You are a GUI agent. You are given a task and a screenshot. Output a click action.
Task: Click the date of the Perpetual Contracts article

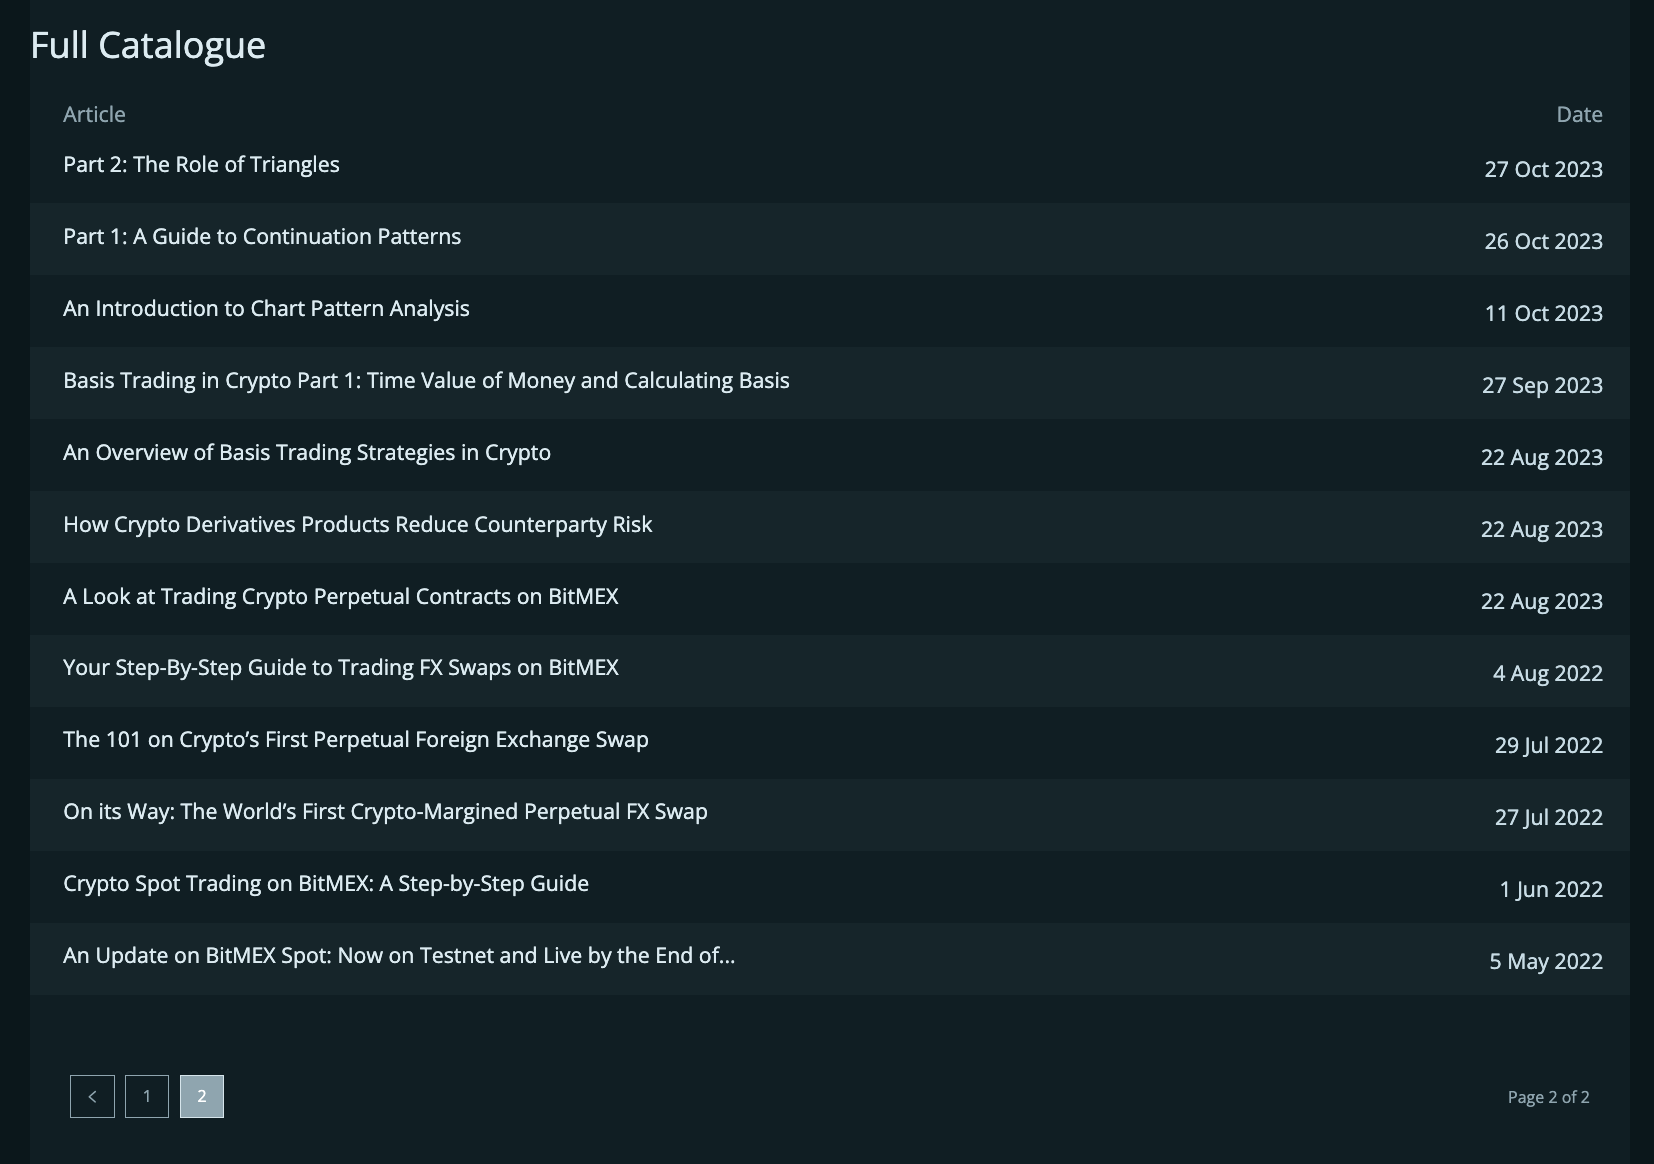point(1541,601)
